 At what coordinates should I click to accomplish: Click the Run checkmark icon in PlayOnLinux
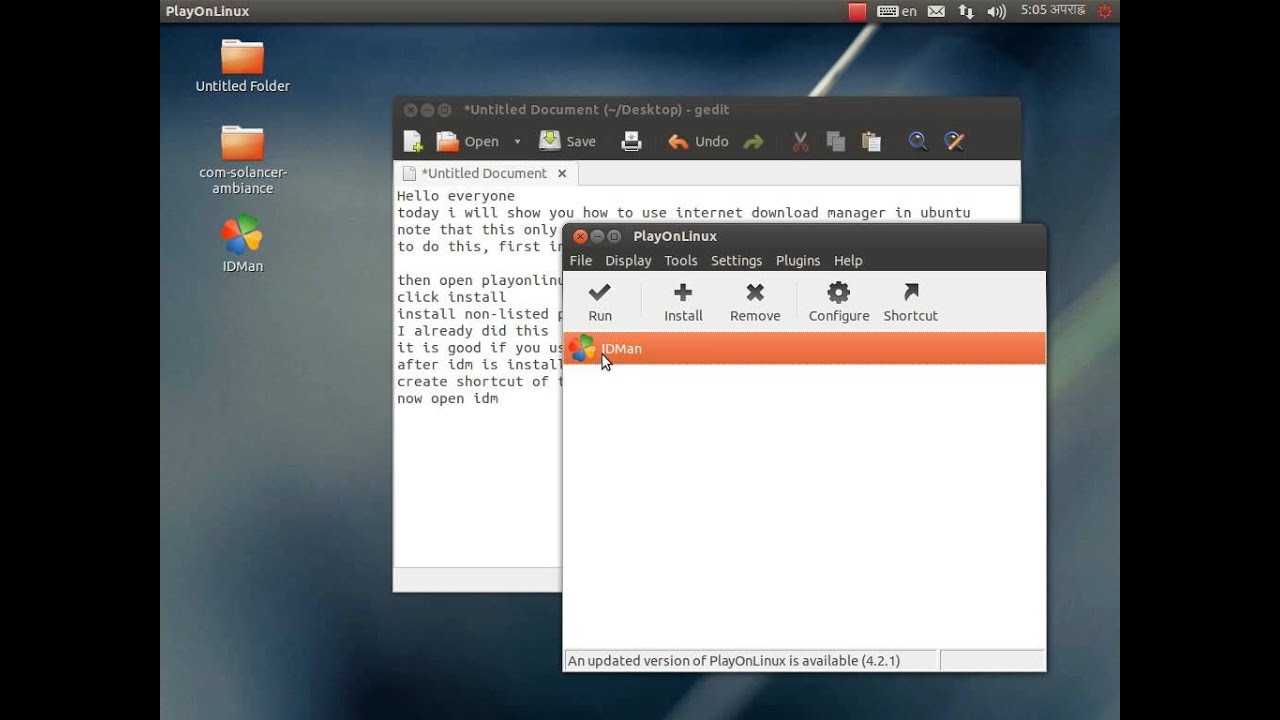coord(600,293)
